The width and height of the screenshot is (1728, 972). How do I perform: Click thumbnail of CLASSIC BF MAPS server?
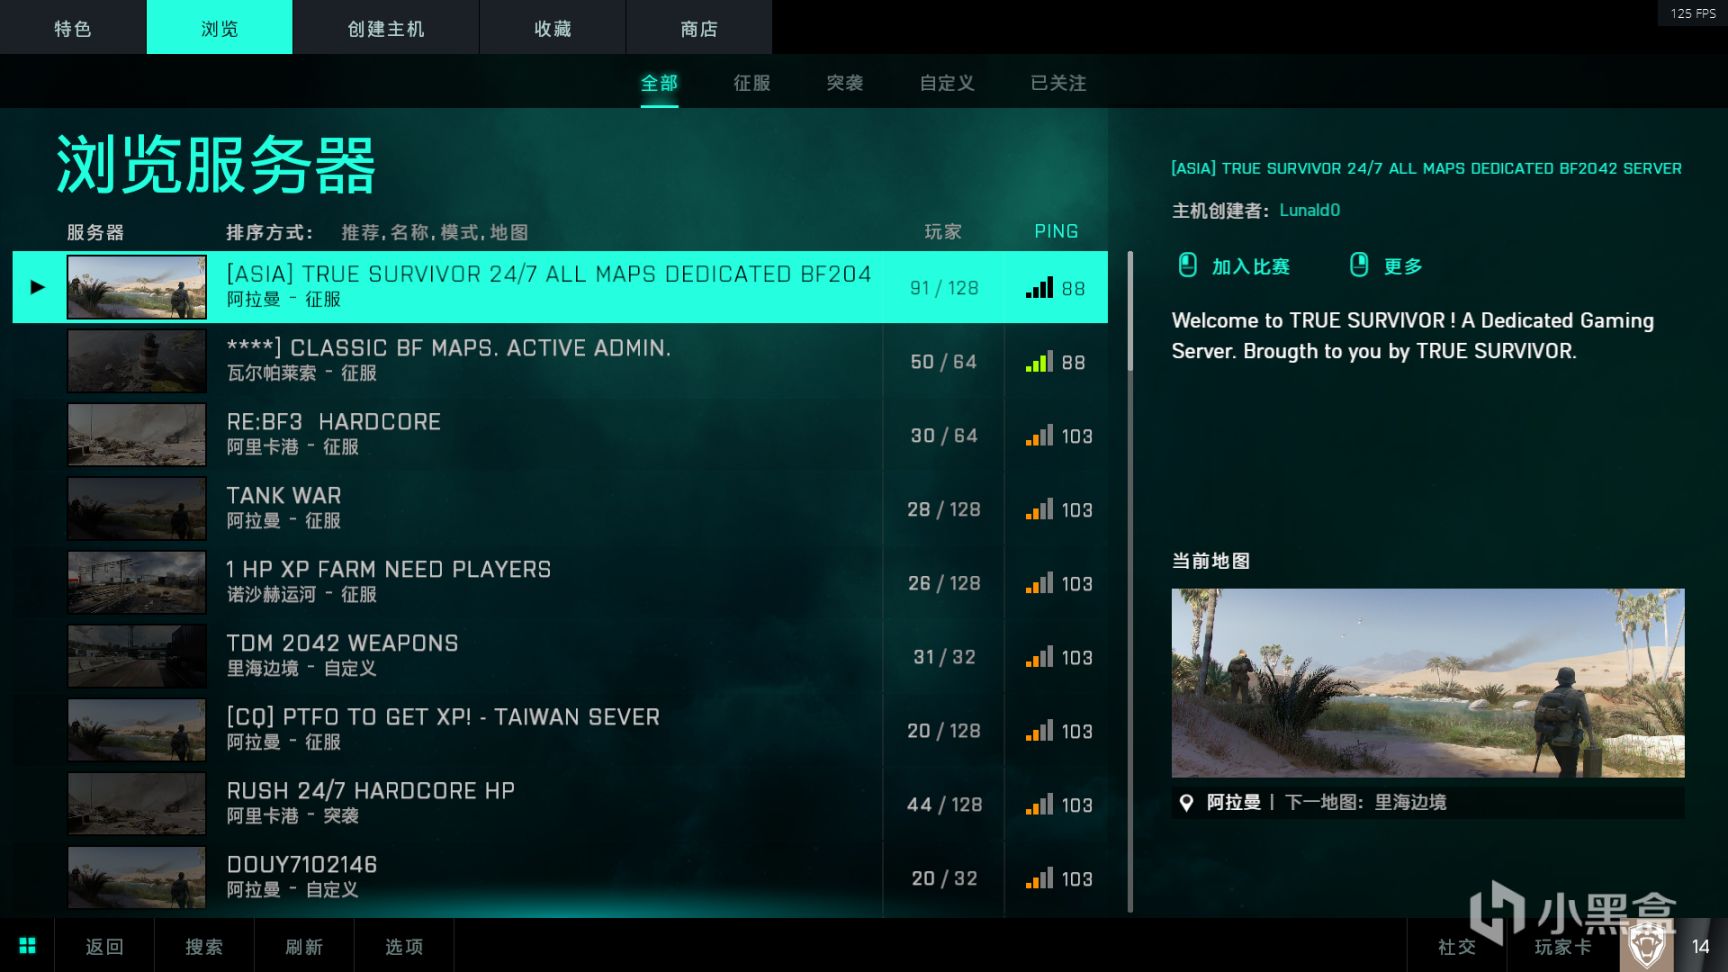[x=137, y=361]
